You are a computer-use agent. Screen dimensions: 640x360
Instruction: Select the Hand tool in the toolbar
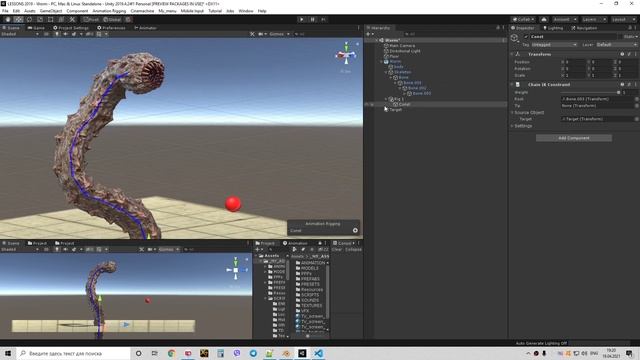(8, 20)
